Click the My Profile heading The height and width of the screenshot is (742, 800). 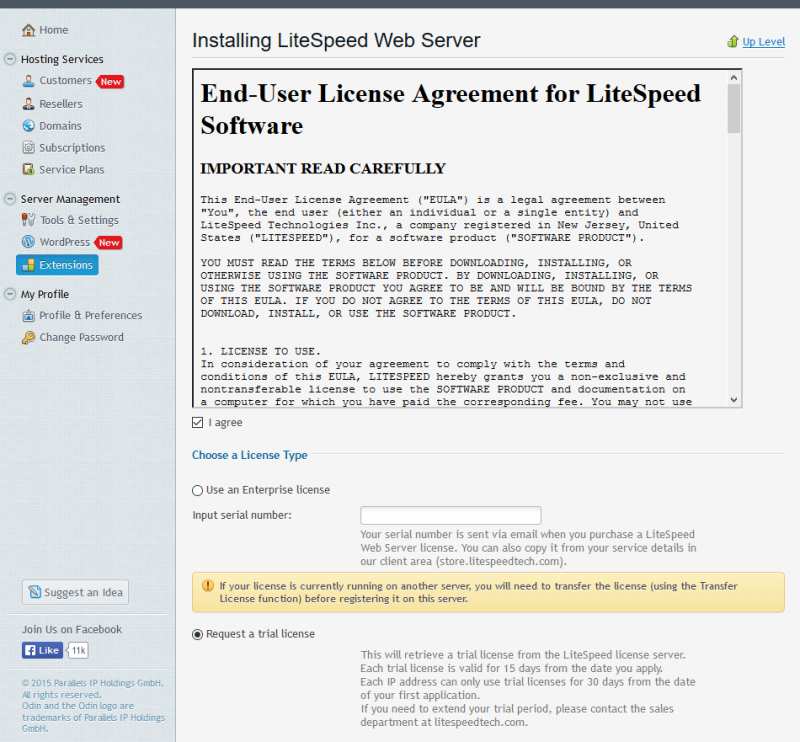click(45, 294)
